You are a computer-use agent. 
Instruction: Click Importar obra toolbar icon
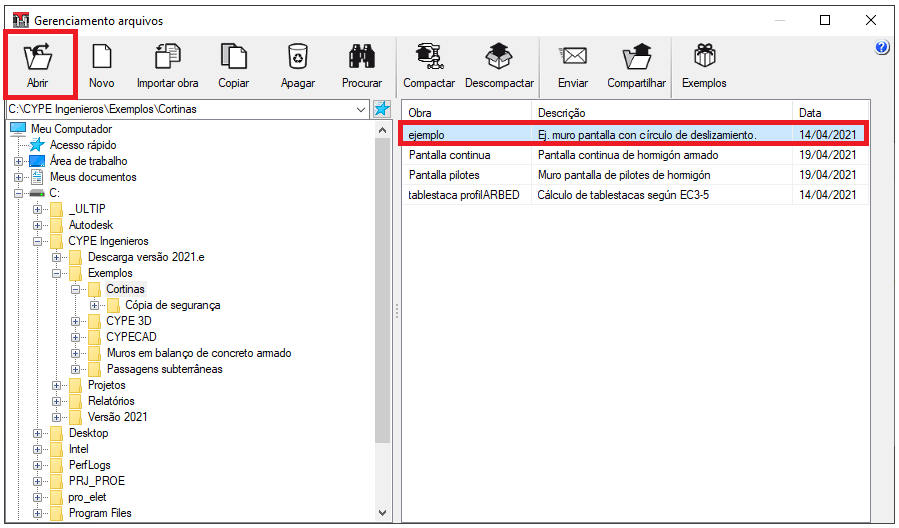pos(167,65)
